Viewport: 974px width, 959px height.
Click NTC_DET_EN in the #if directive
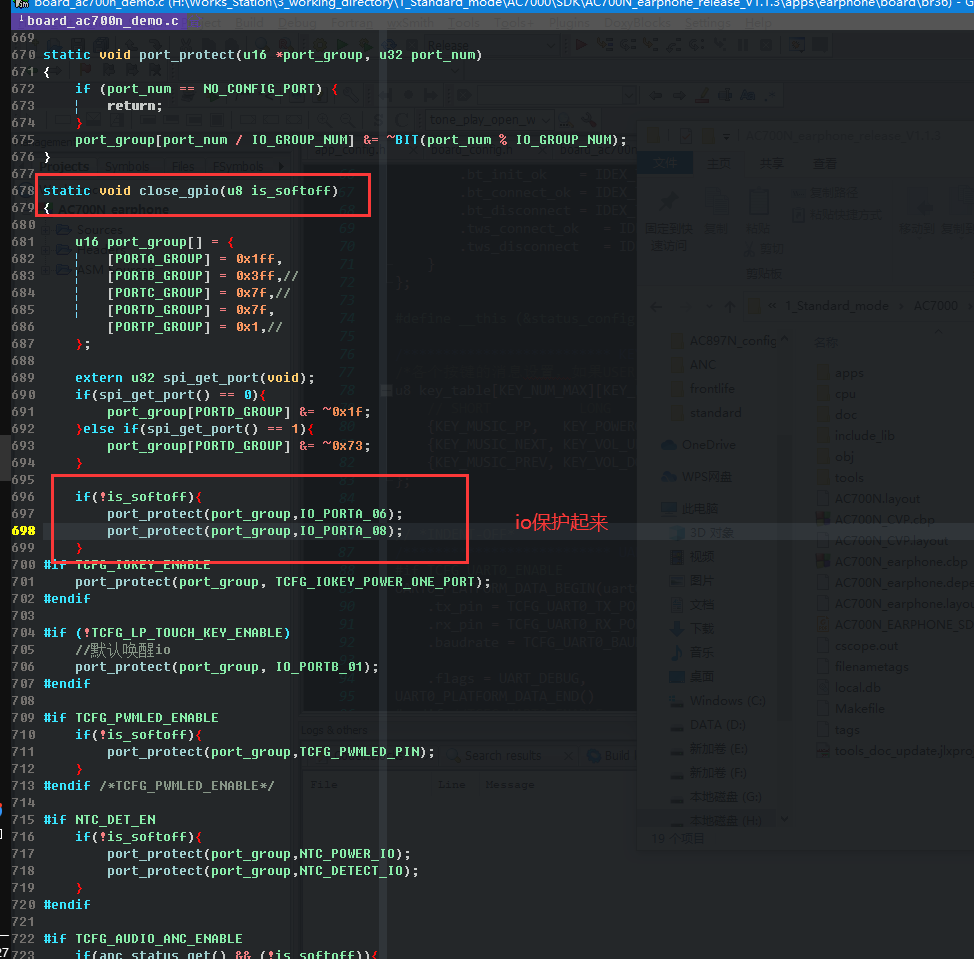115,820
